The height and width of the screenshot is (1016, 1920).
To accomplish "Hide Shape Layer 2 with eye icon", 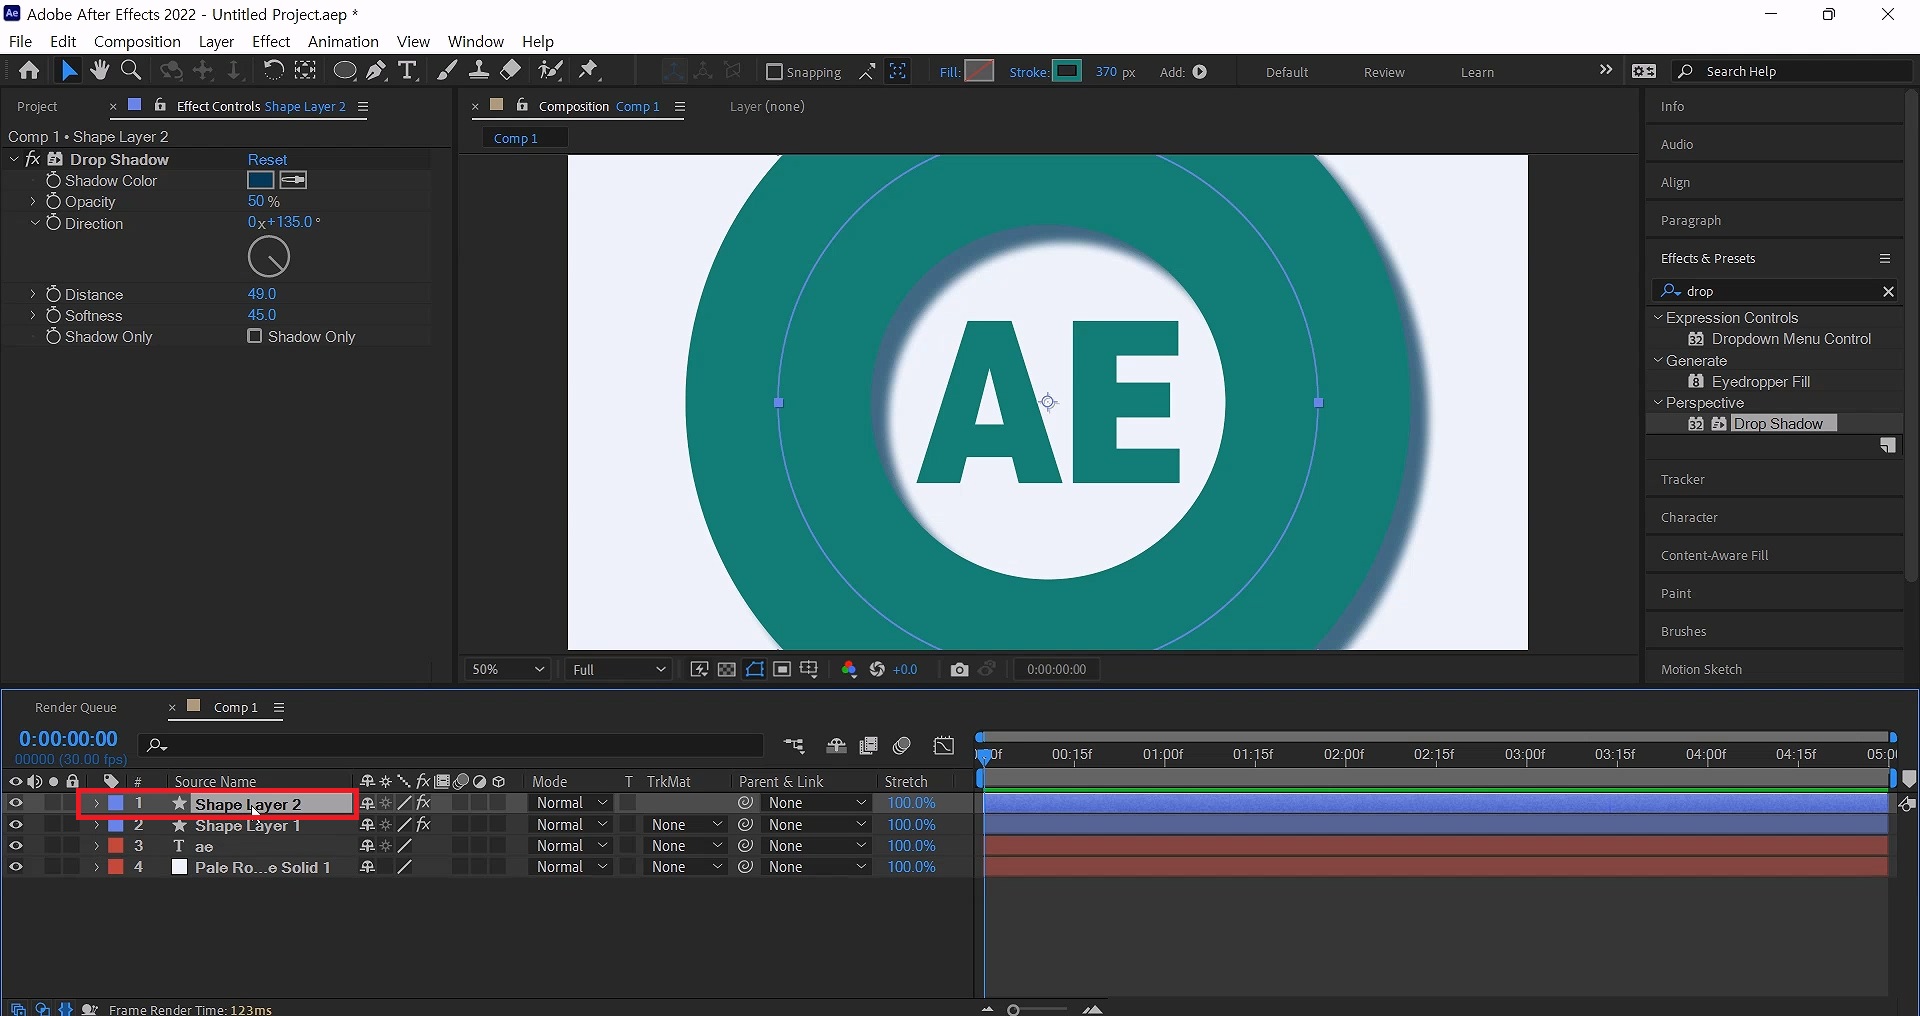I will pos(16,803).
